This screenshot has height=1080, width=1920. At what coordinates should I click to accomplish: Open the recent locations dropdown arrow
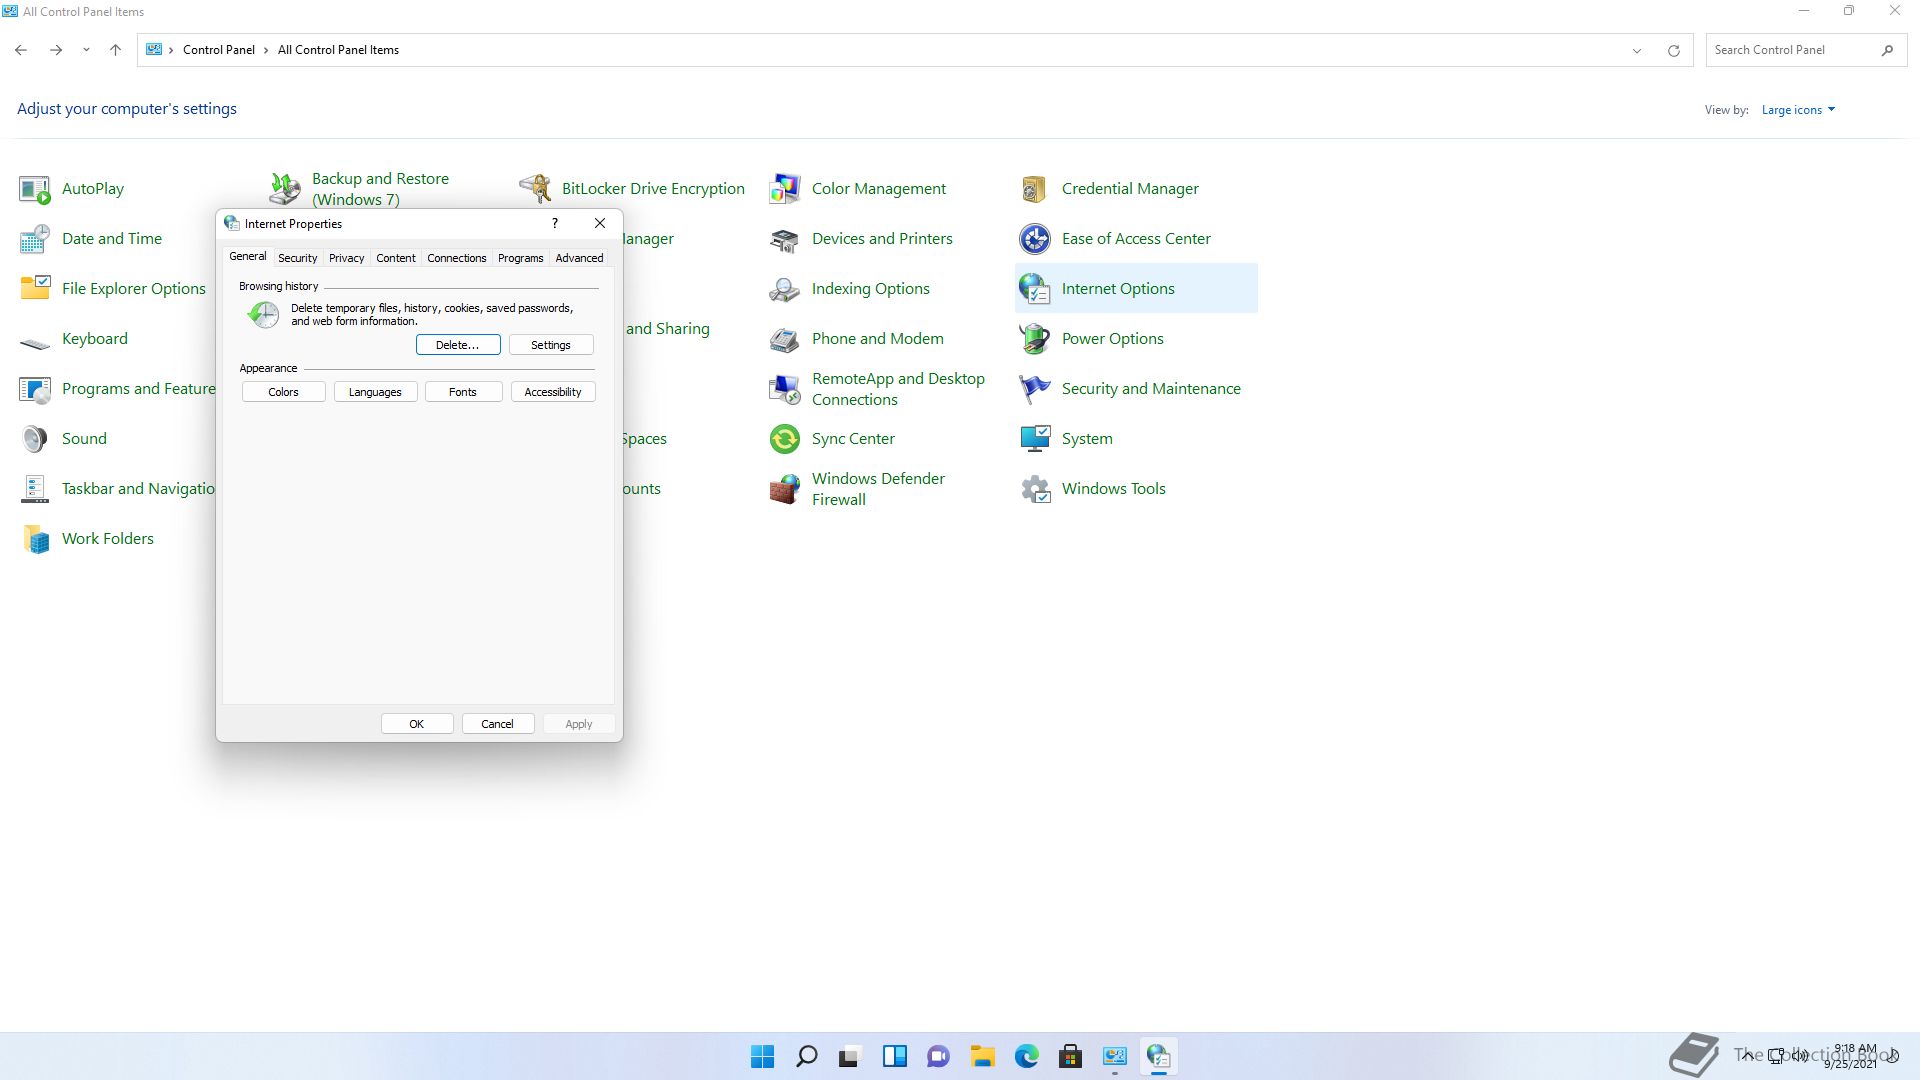tap(86, 50)
